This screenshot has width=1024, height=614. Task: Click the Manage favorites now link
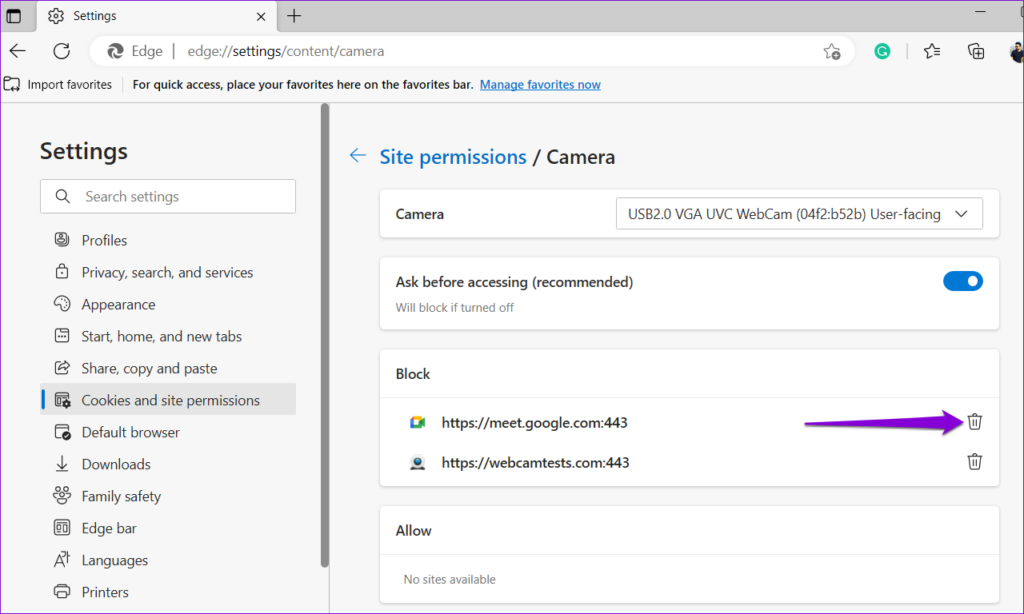click(540, 84)
